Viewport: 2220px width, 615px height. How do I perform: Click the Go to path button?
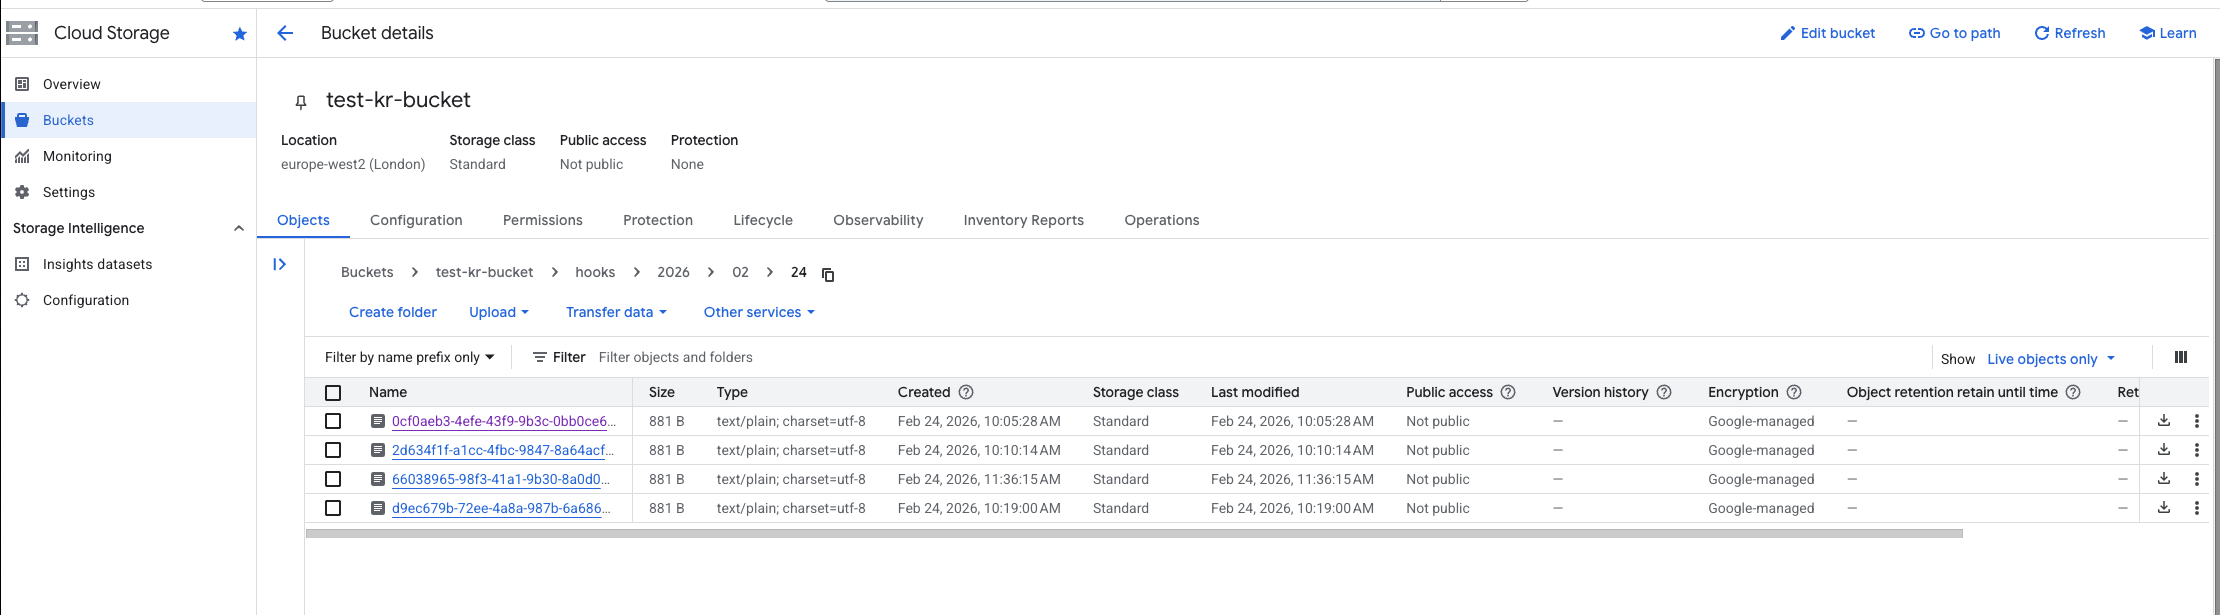[x=1955, y=33]
